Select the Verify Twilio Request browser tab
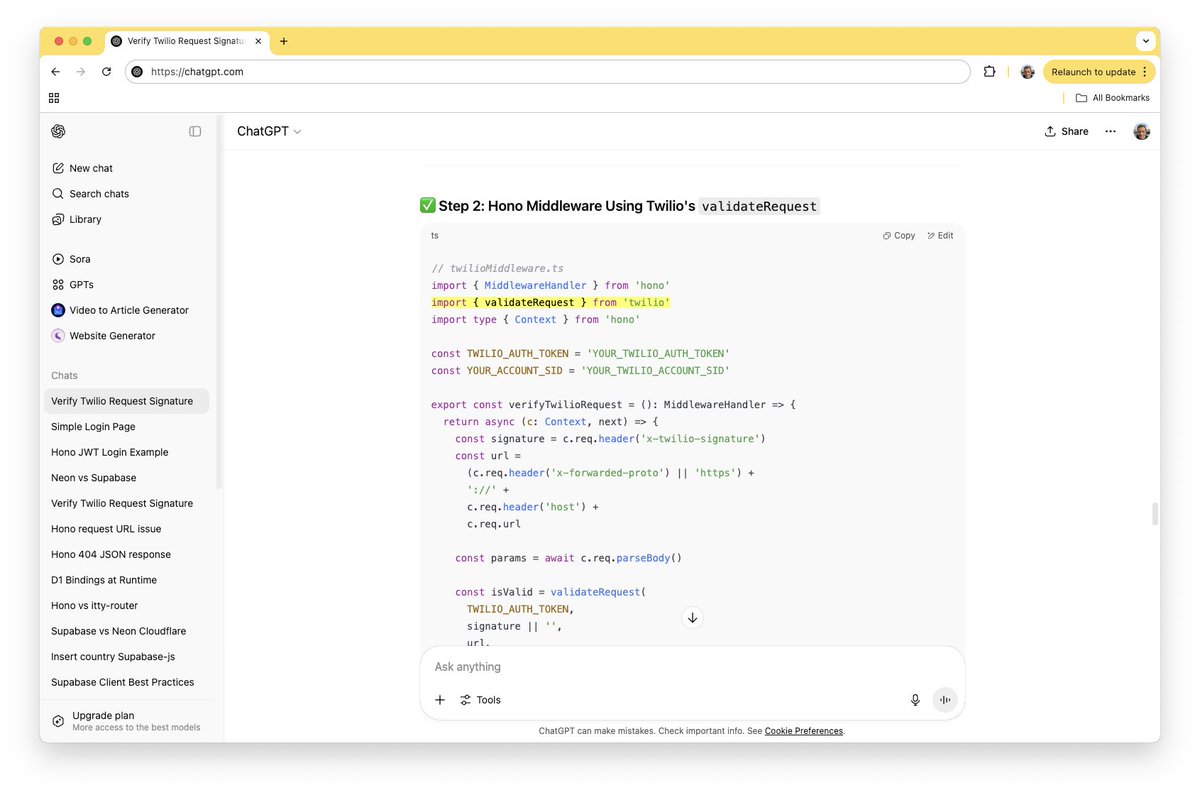The height and width of the screenshot is (795, 1200). 186,41
